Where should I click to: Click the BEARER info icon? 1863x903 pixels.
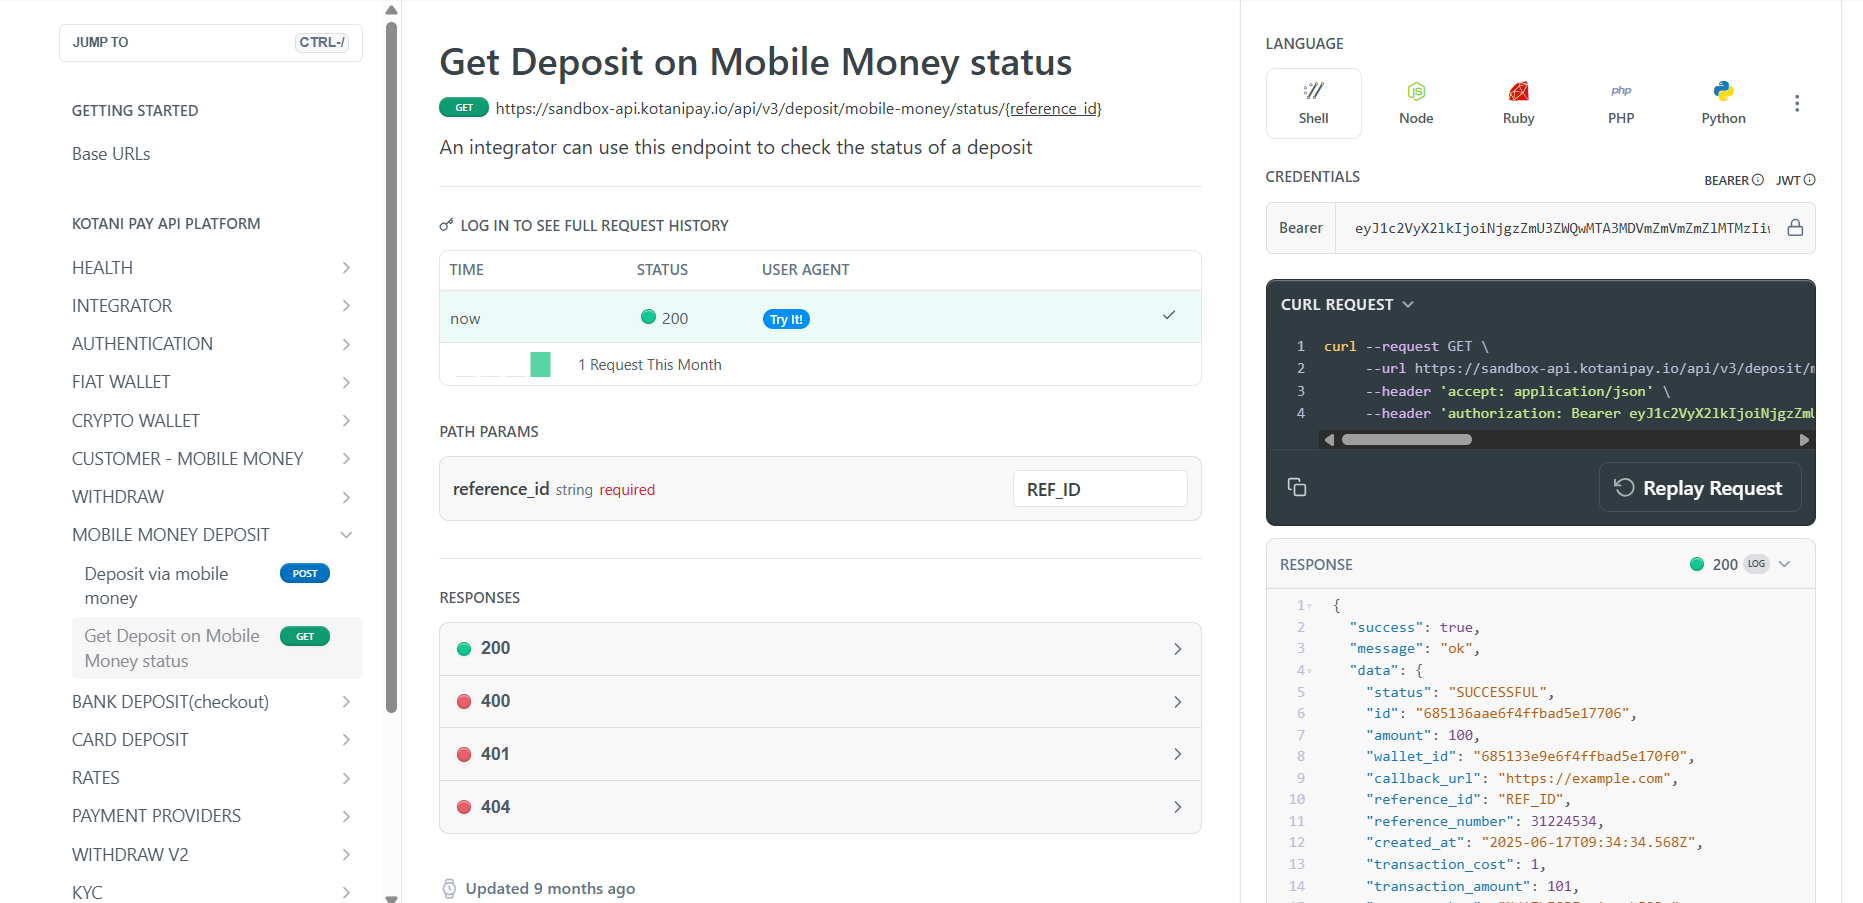point(1758,180)
